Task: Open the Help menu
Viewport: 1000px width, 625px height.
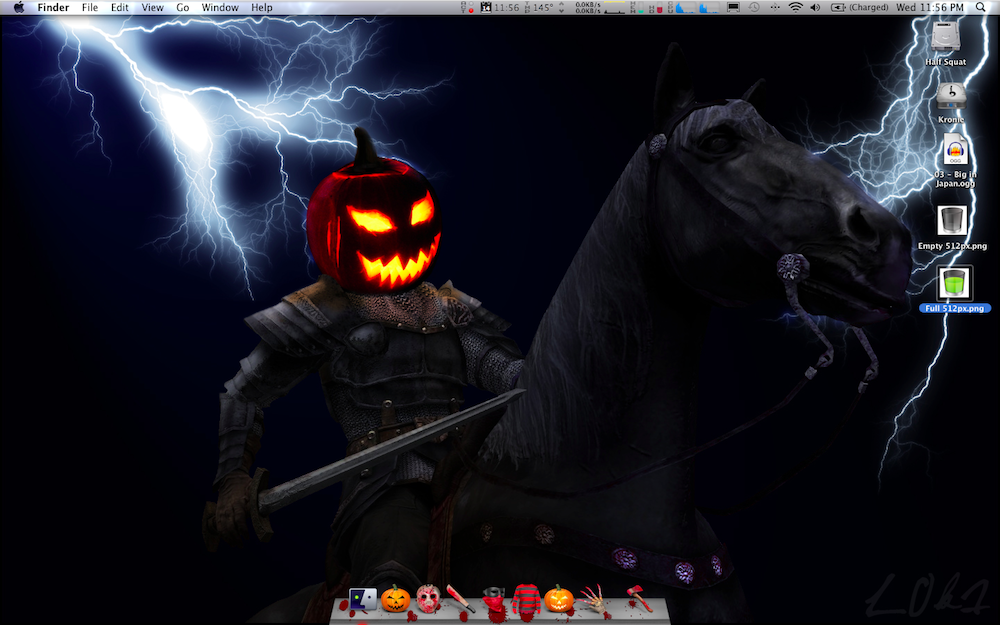Action: pos(261,8)
